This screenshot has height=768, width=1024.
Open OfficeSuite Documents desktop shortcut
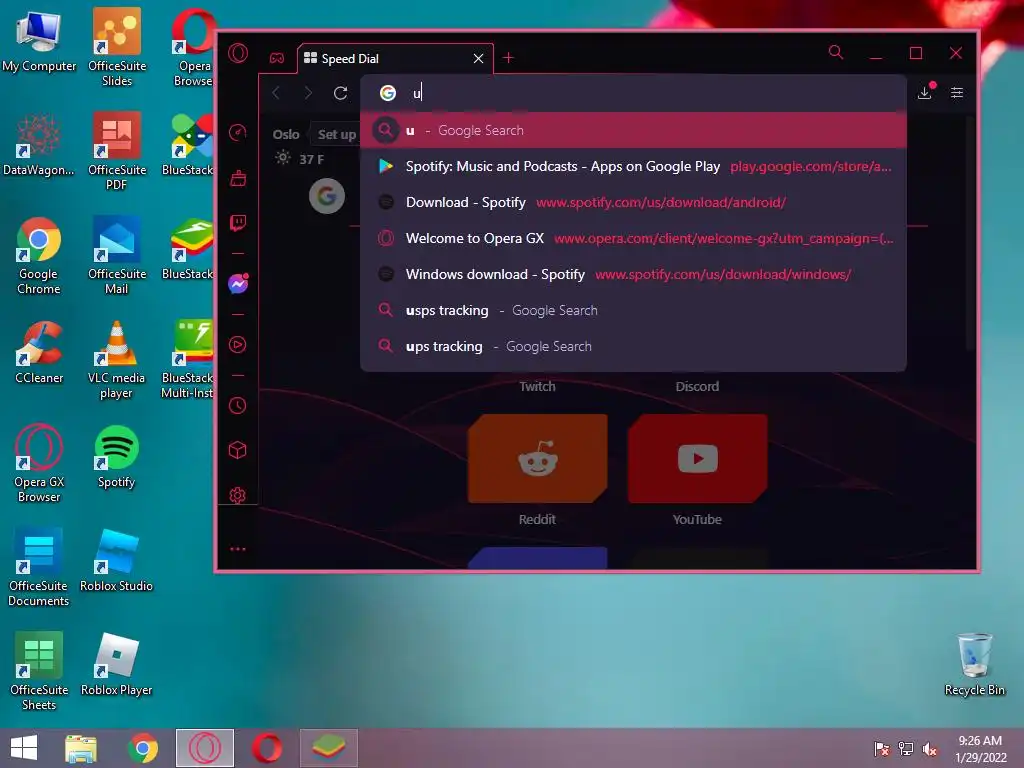click(x=39, y=568)
